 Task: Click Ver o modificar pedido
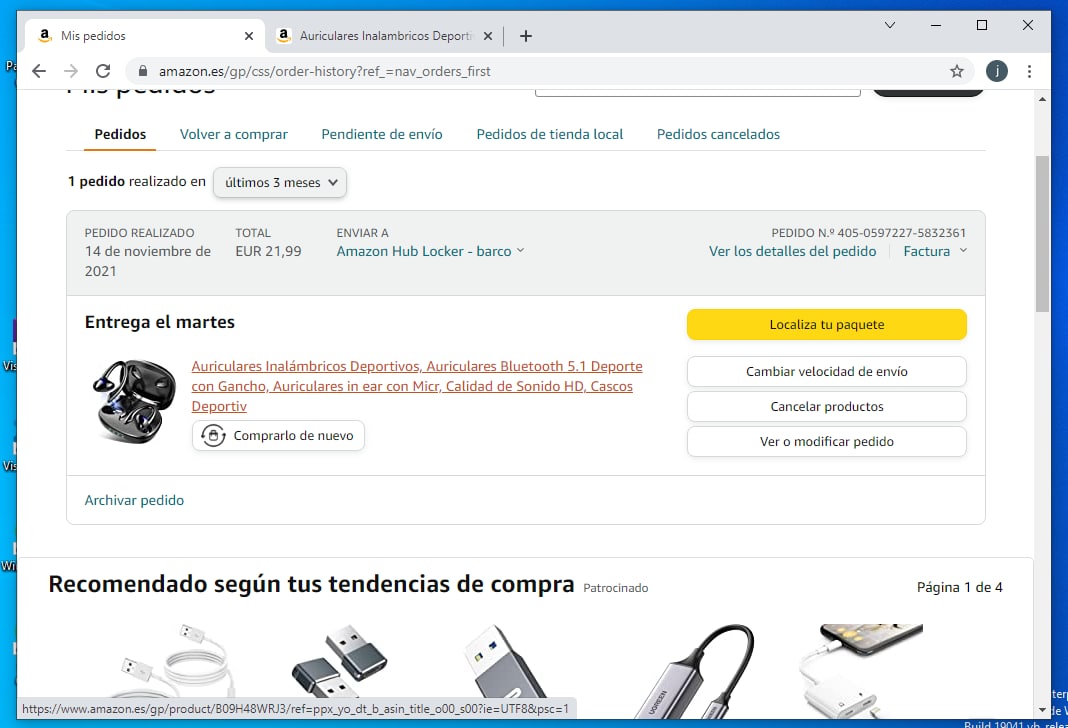coord(826,441)
